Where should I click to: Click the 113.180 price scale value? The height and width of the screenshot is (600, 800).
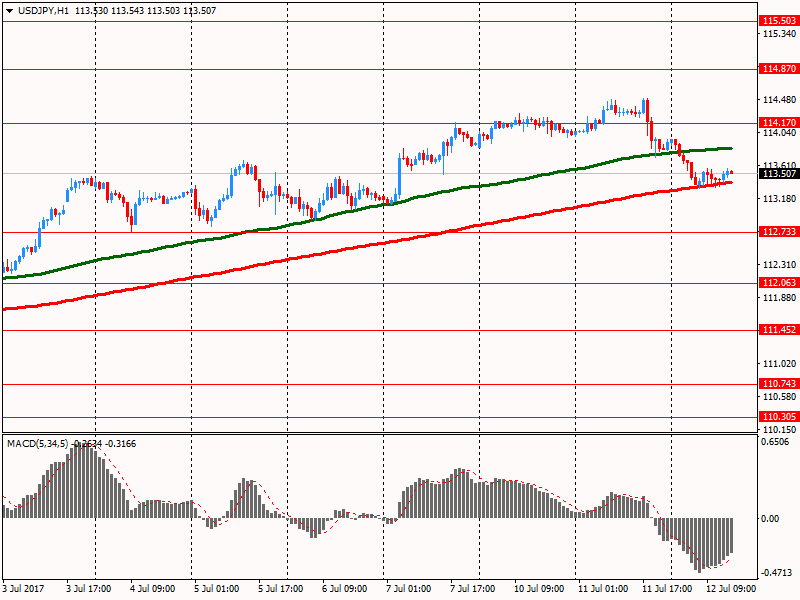pos(779,199)
